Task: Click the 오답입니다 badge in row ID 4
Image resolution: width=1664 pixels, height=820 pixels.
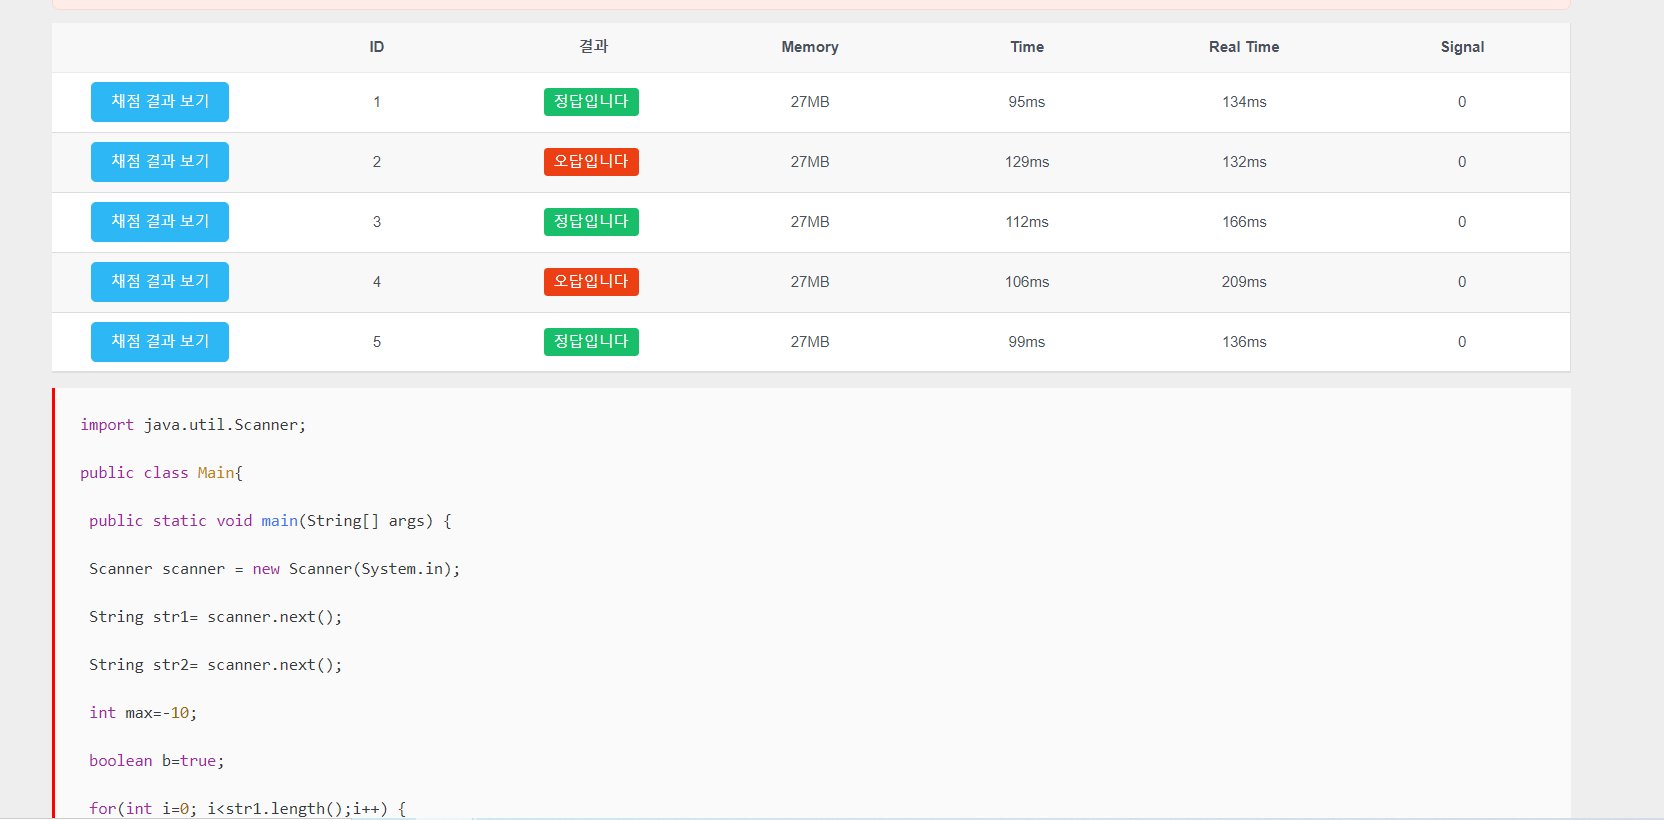Action: pos(591,282)
